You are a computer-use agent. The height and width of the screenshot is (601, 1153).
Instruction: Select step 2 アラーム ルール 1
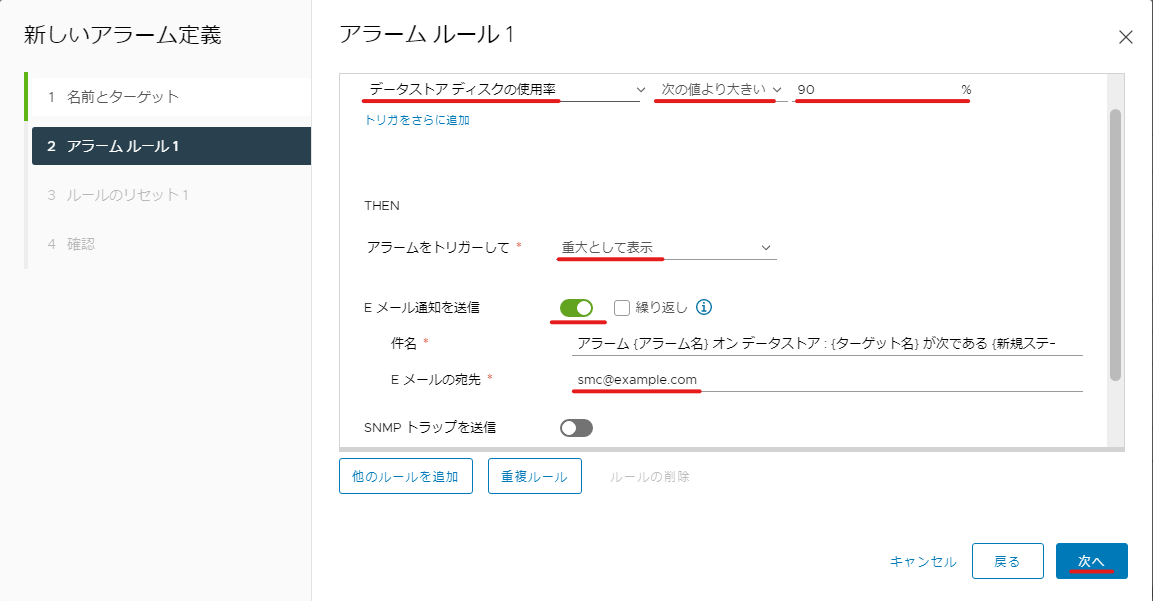(x=171, y=146)
